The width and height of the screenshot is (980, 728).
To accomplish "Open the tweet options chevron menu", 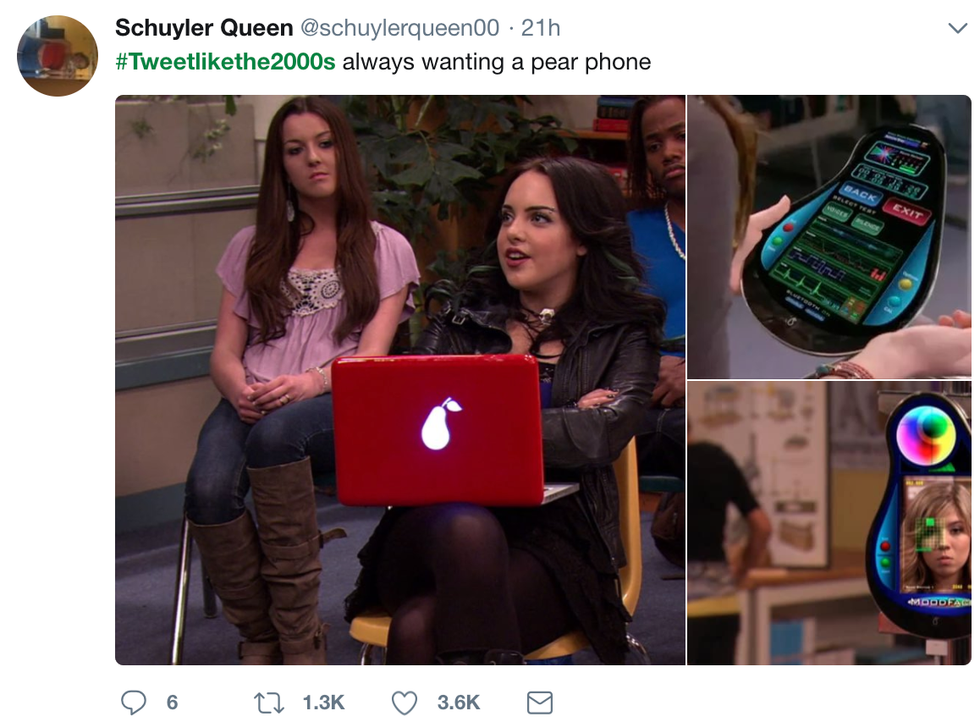I will [x=958, y=28].
